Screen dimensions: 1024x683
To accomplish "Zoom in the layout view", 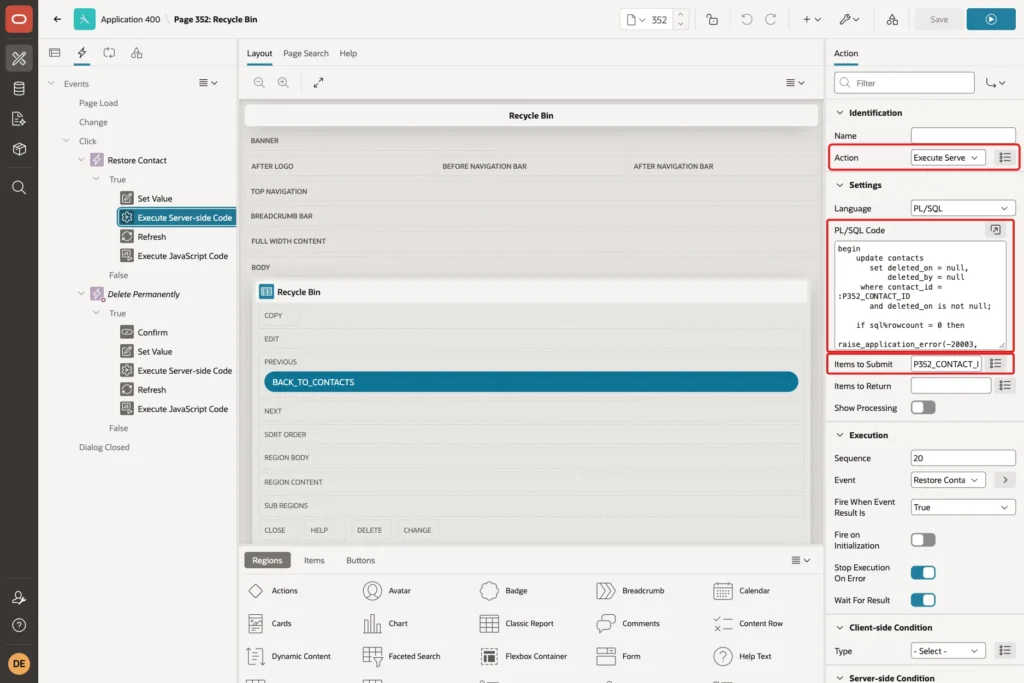I will pos(283,82).
